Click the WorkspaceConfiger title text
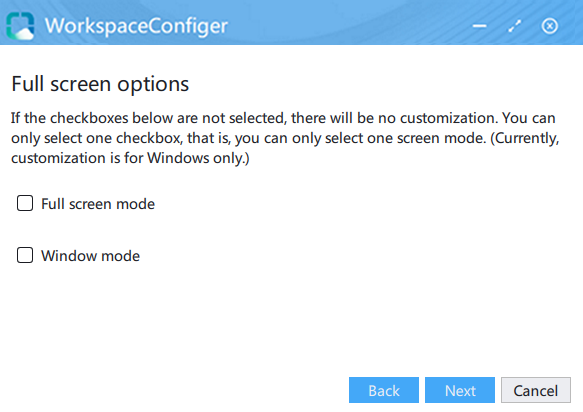Image resolution: width=583 pixels, height=412 pixels. [136, 26]
